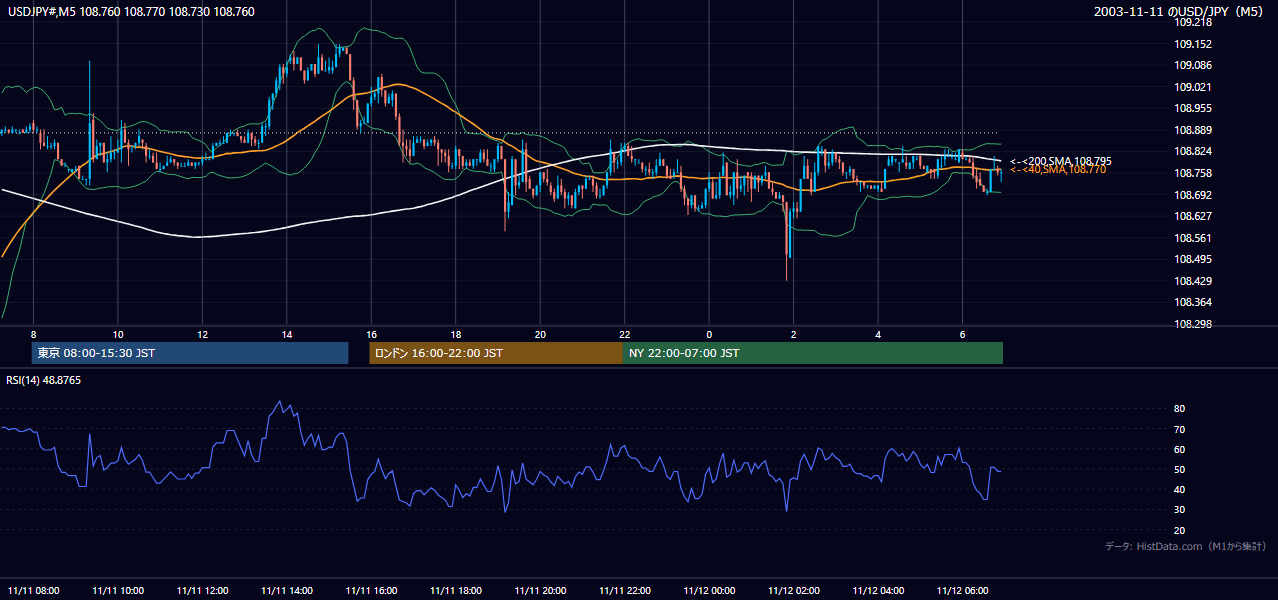Click the 11/12 04:00 date label

[878, 590]
